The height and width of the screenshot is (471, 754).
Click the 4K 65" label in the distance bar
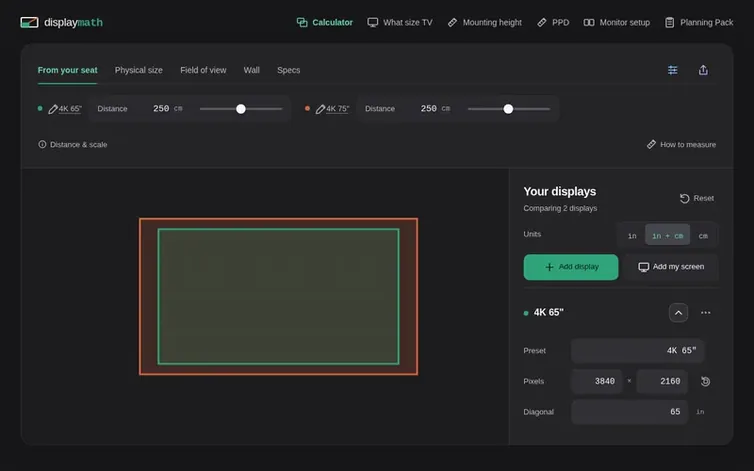[x=70, y=109]
